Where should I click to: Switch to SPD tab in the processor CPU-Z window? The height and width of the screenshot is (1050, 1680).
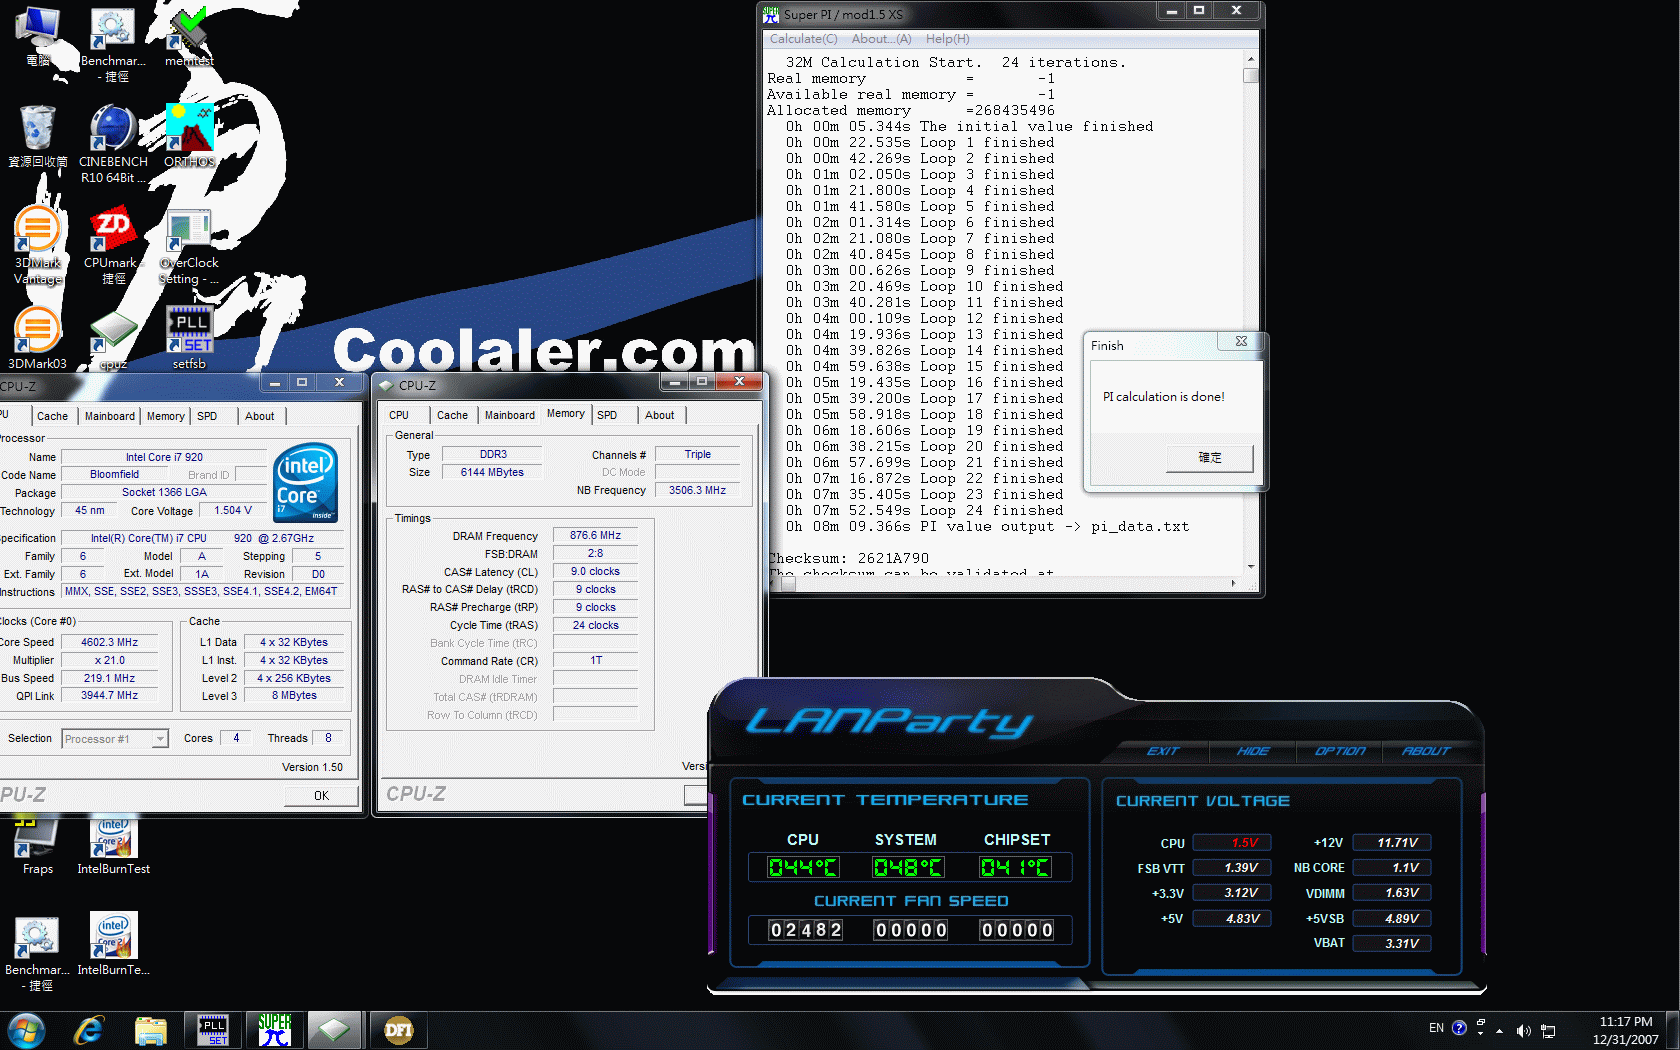[207, 416]
